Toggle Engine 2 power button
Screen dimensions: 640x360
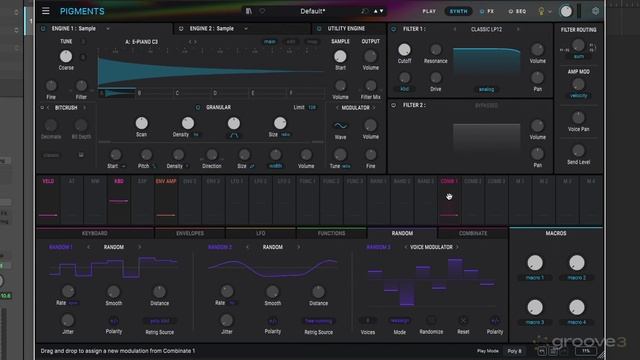coord(181,29)
